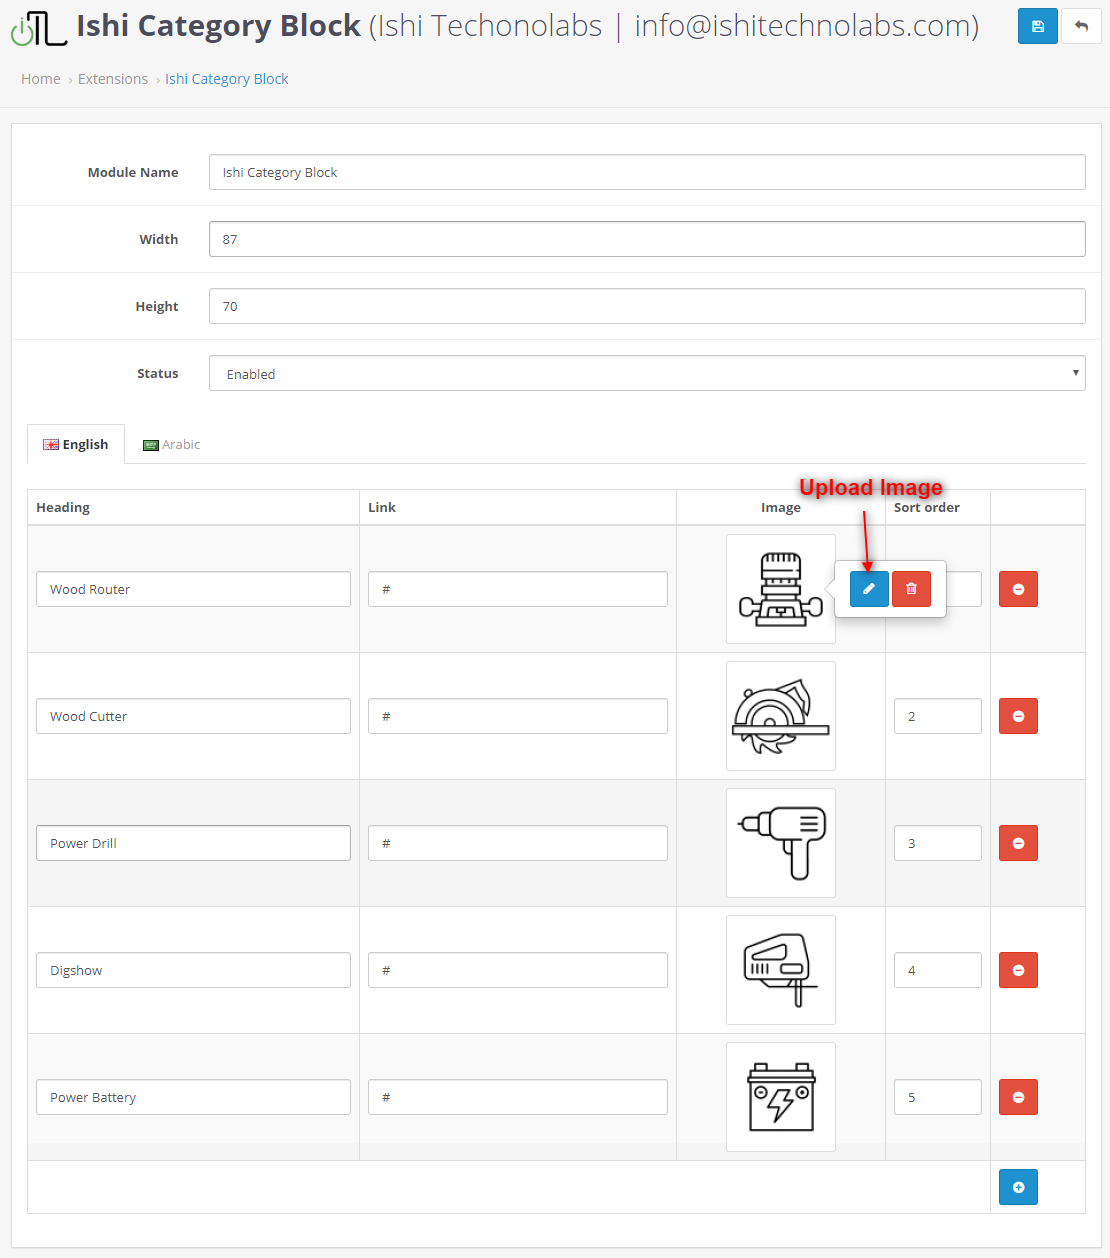The image size is (1110, 1258).
Task: Click the blue pencil edit image icon
Action: point(869,589)
